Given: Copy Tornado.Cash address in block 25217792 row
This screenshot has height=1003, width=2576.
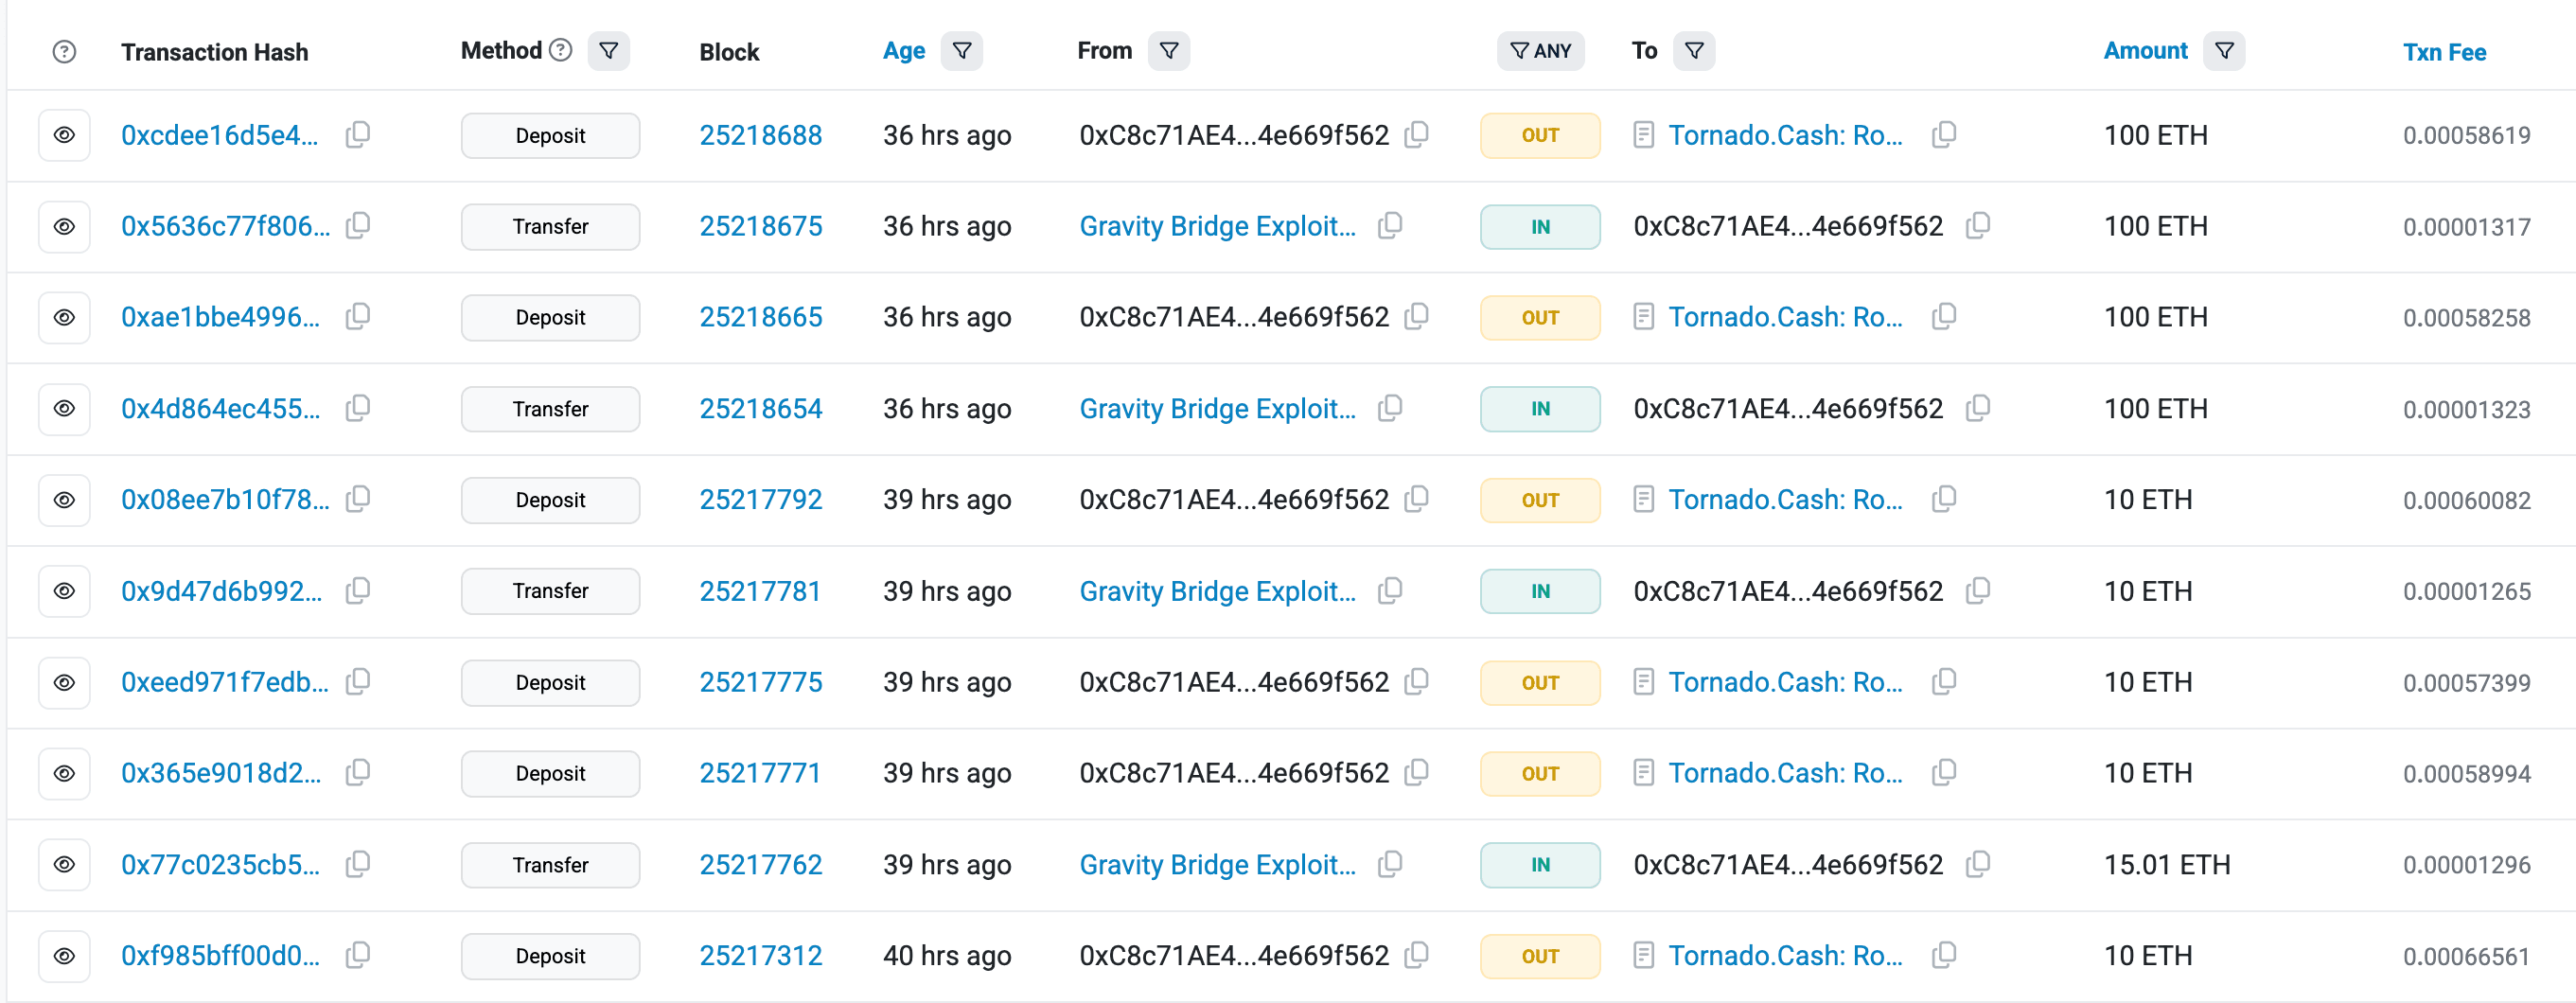Looking at the screenshot, I should (x=1944, y=498).
